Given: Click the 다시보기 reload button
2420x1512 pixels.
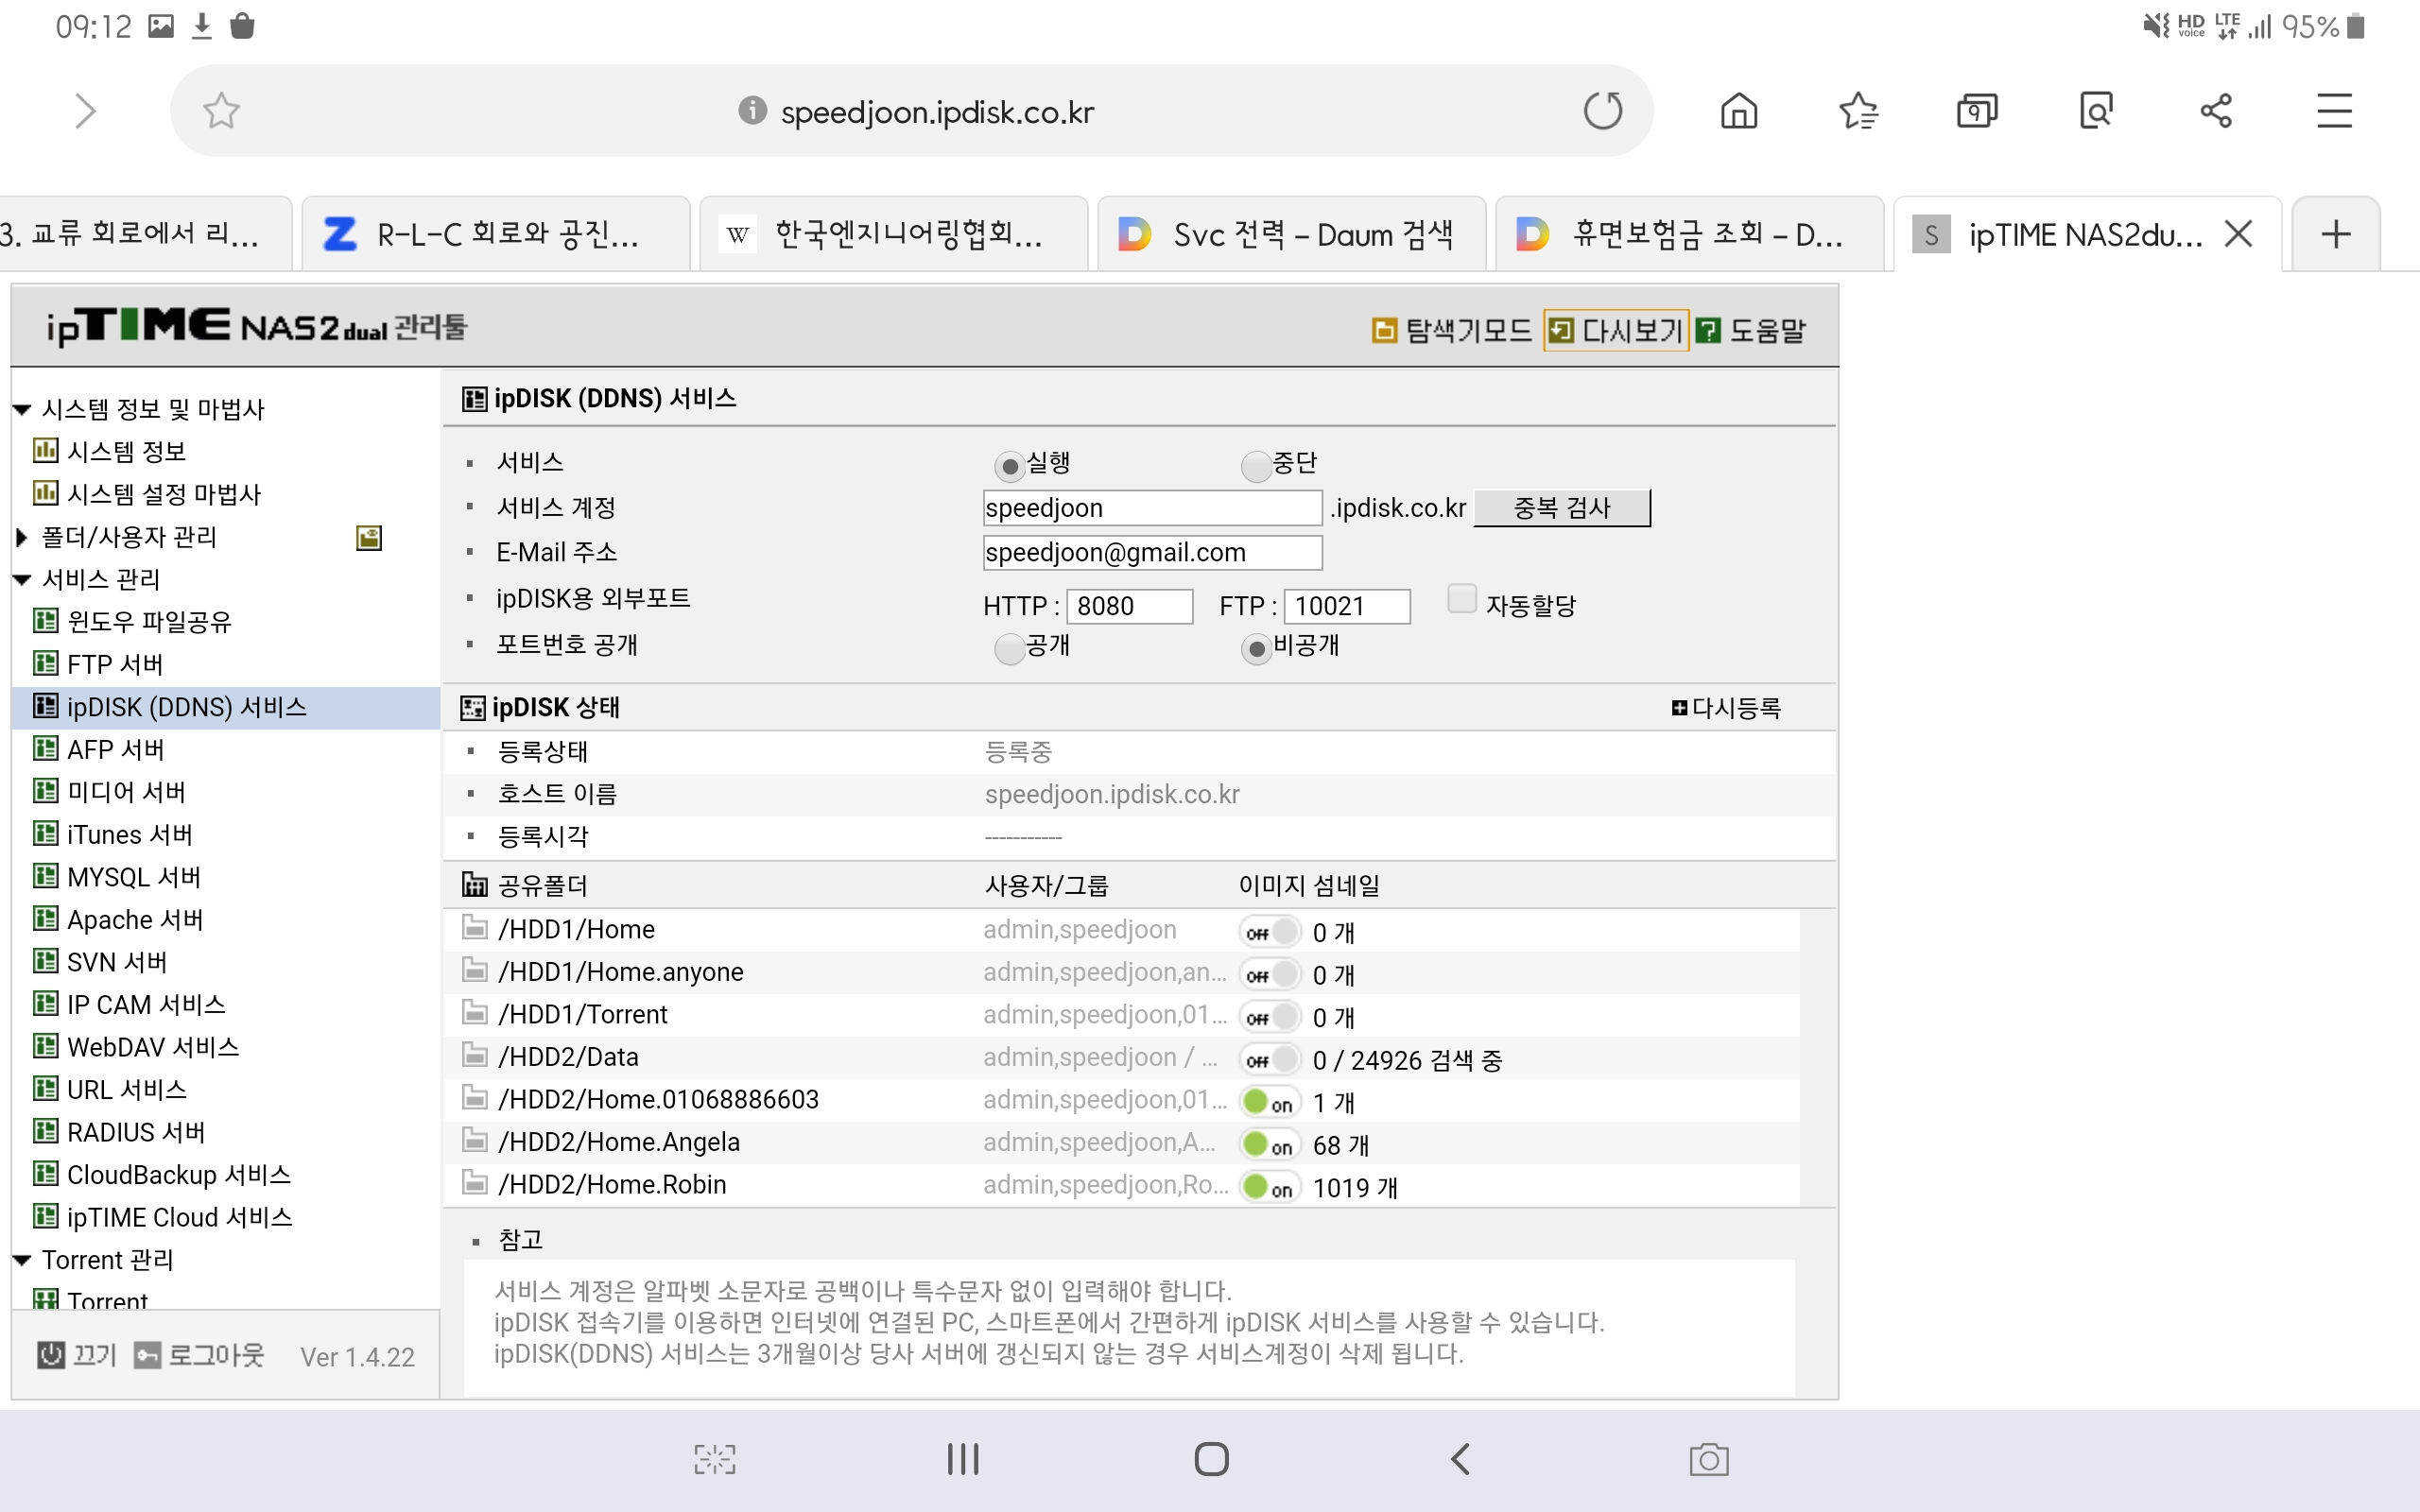Looking at the screenshot, I should coord(1617,331).
